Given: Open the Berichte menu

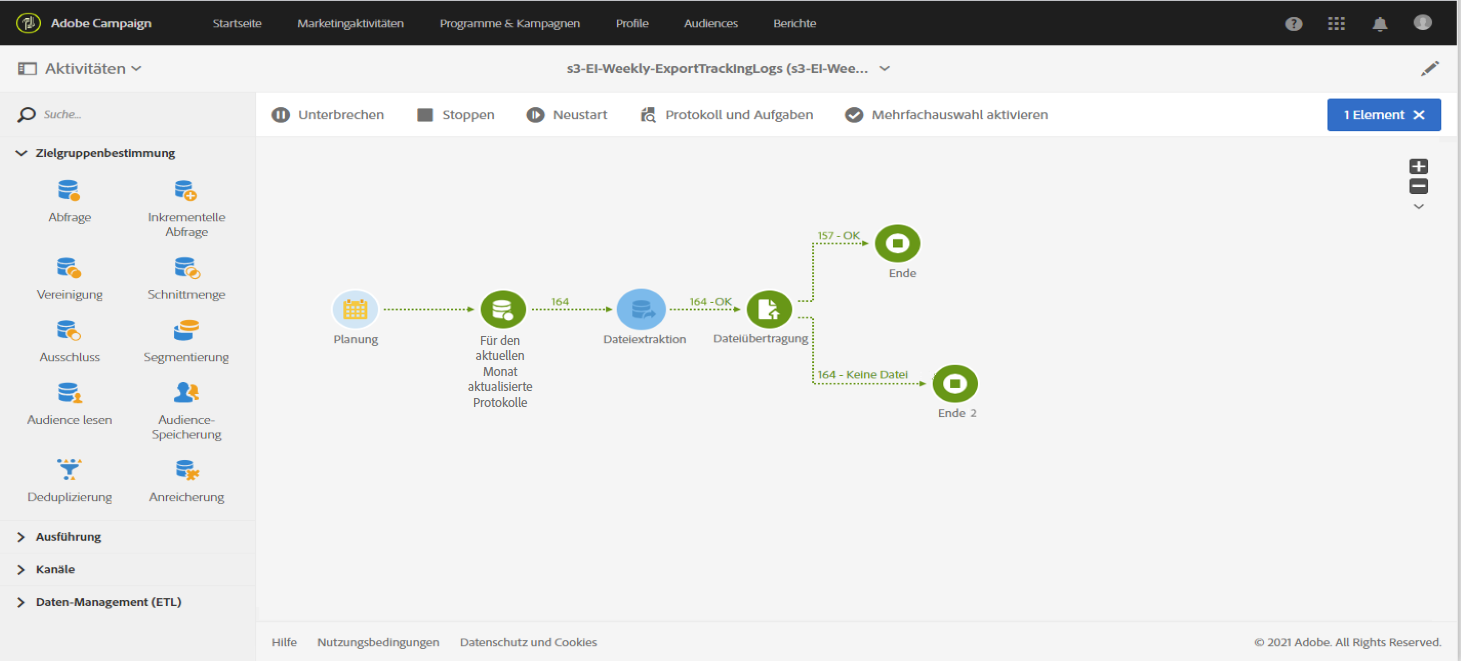Looking at the screenshot, I should (795, 23).
